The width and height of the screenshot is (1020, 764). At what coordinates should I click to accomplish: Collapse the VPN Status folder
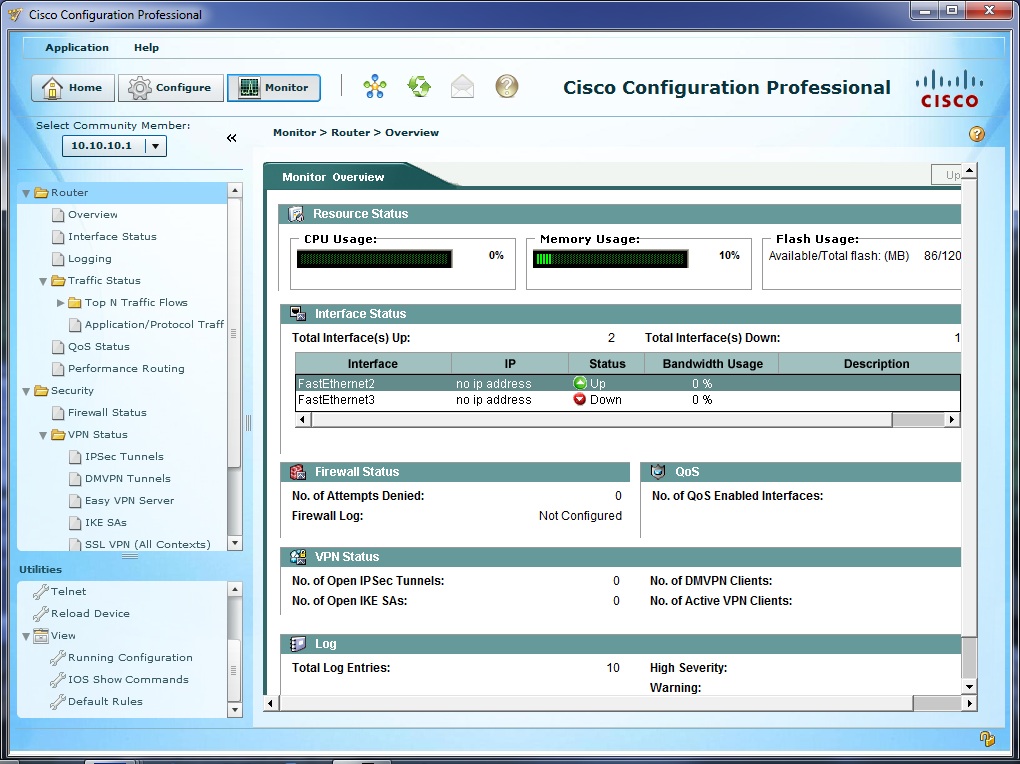[43, 435]
